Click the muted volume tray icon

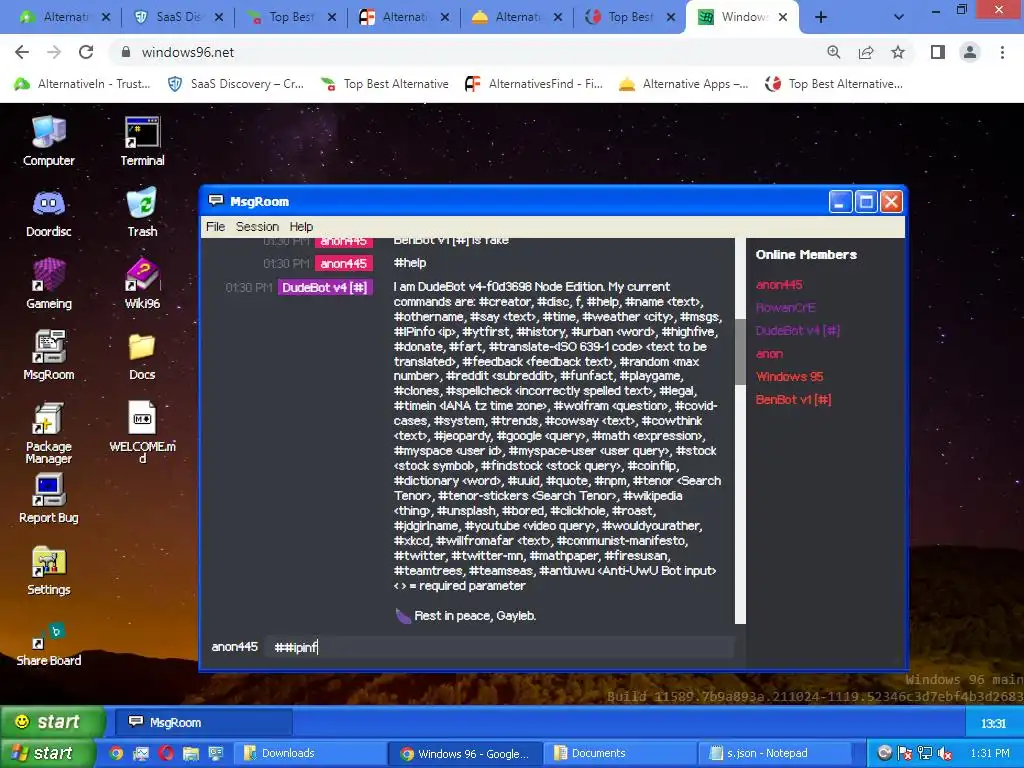point(944,753)
